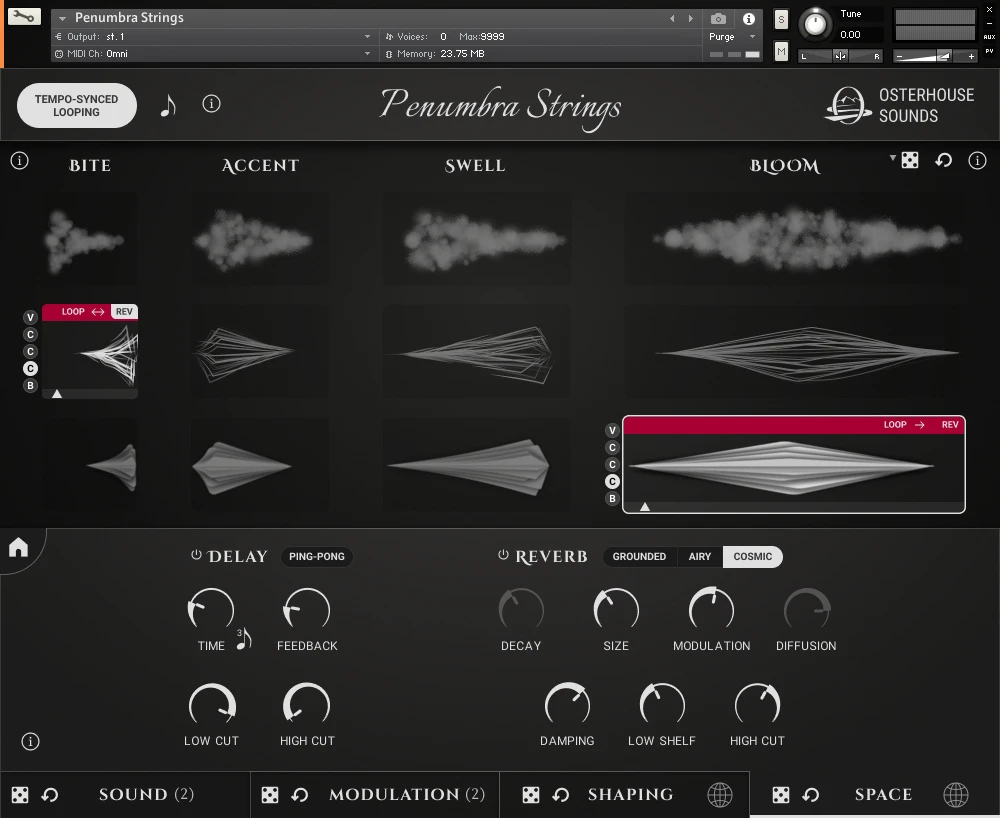The height and width of the screenshot is (818, 1000).
Task: Expand the Penumbra Strings instrument name dropdown
Action: pos(62,18)
